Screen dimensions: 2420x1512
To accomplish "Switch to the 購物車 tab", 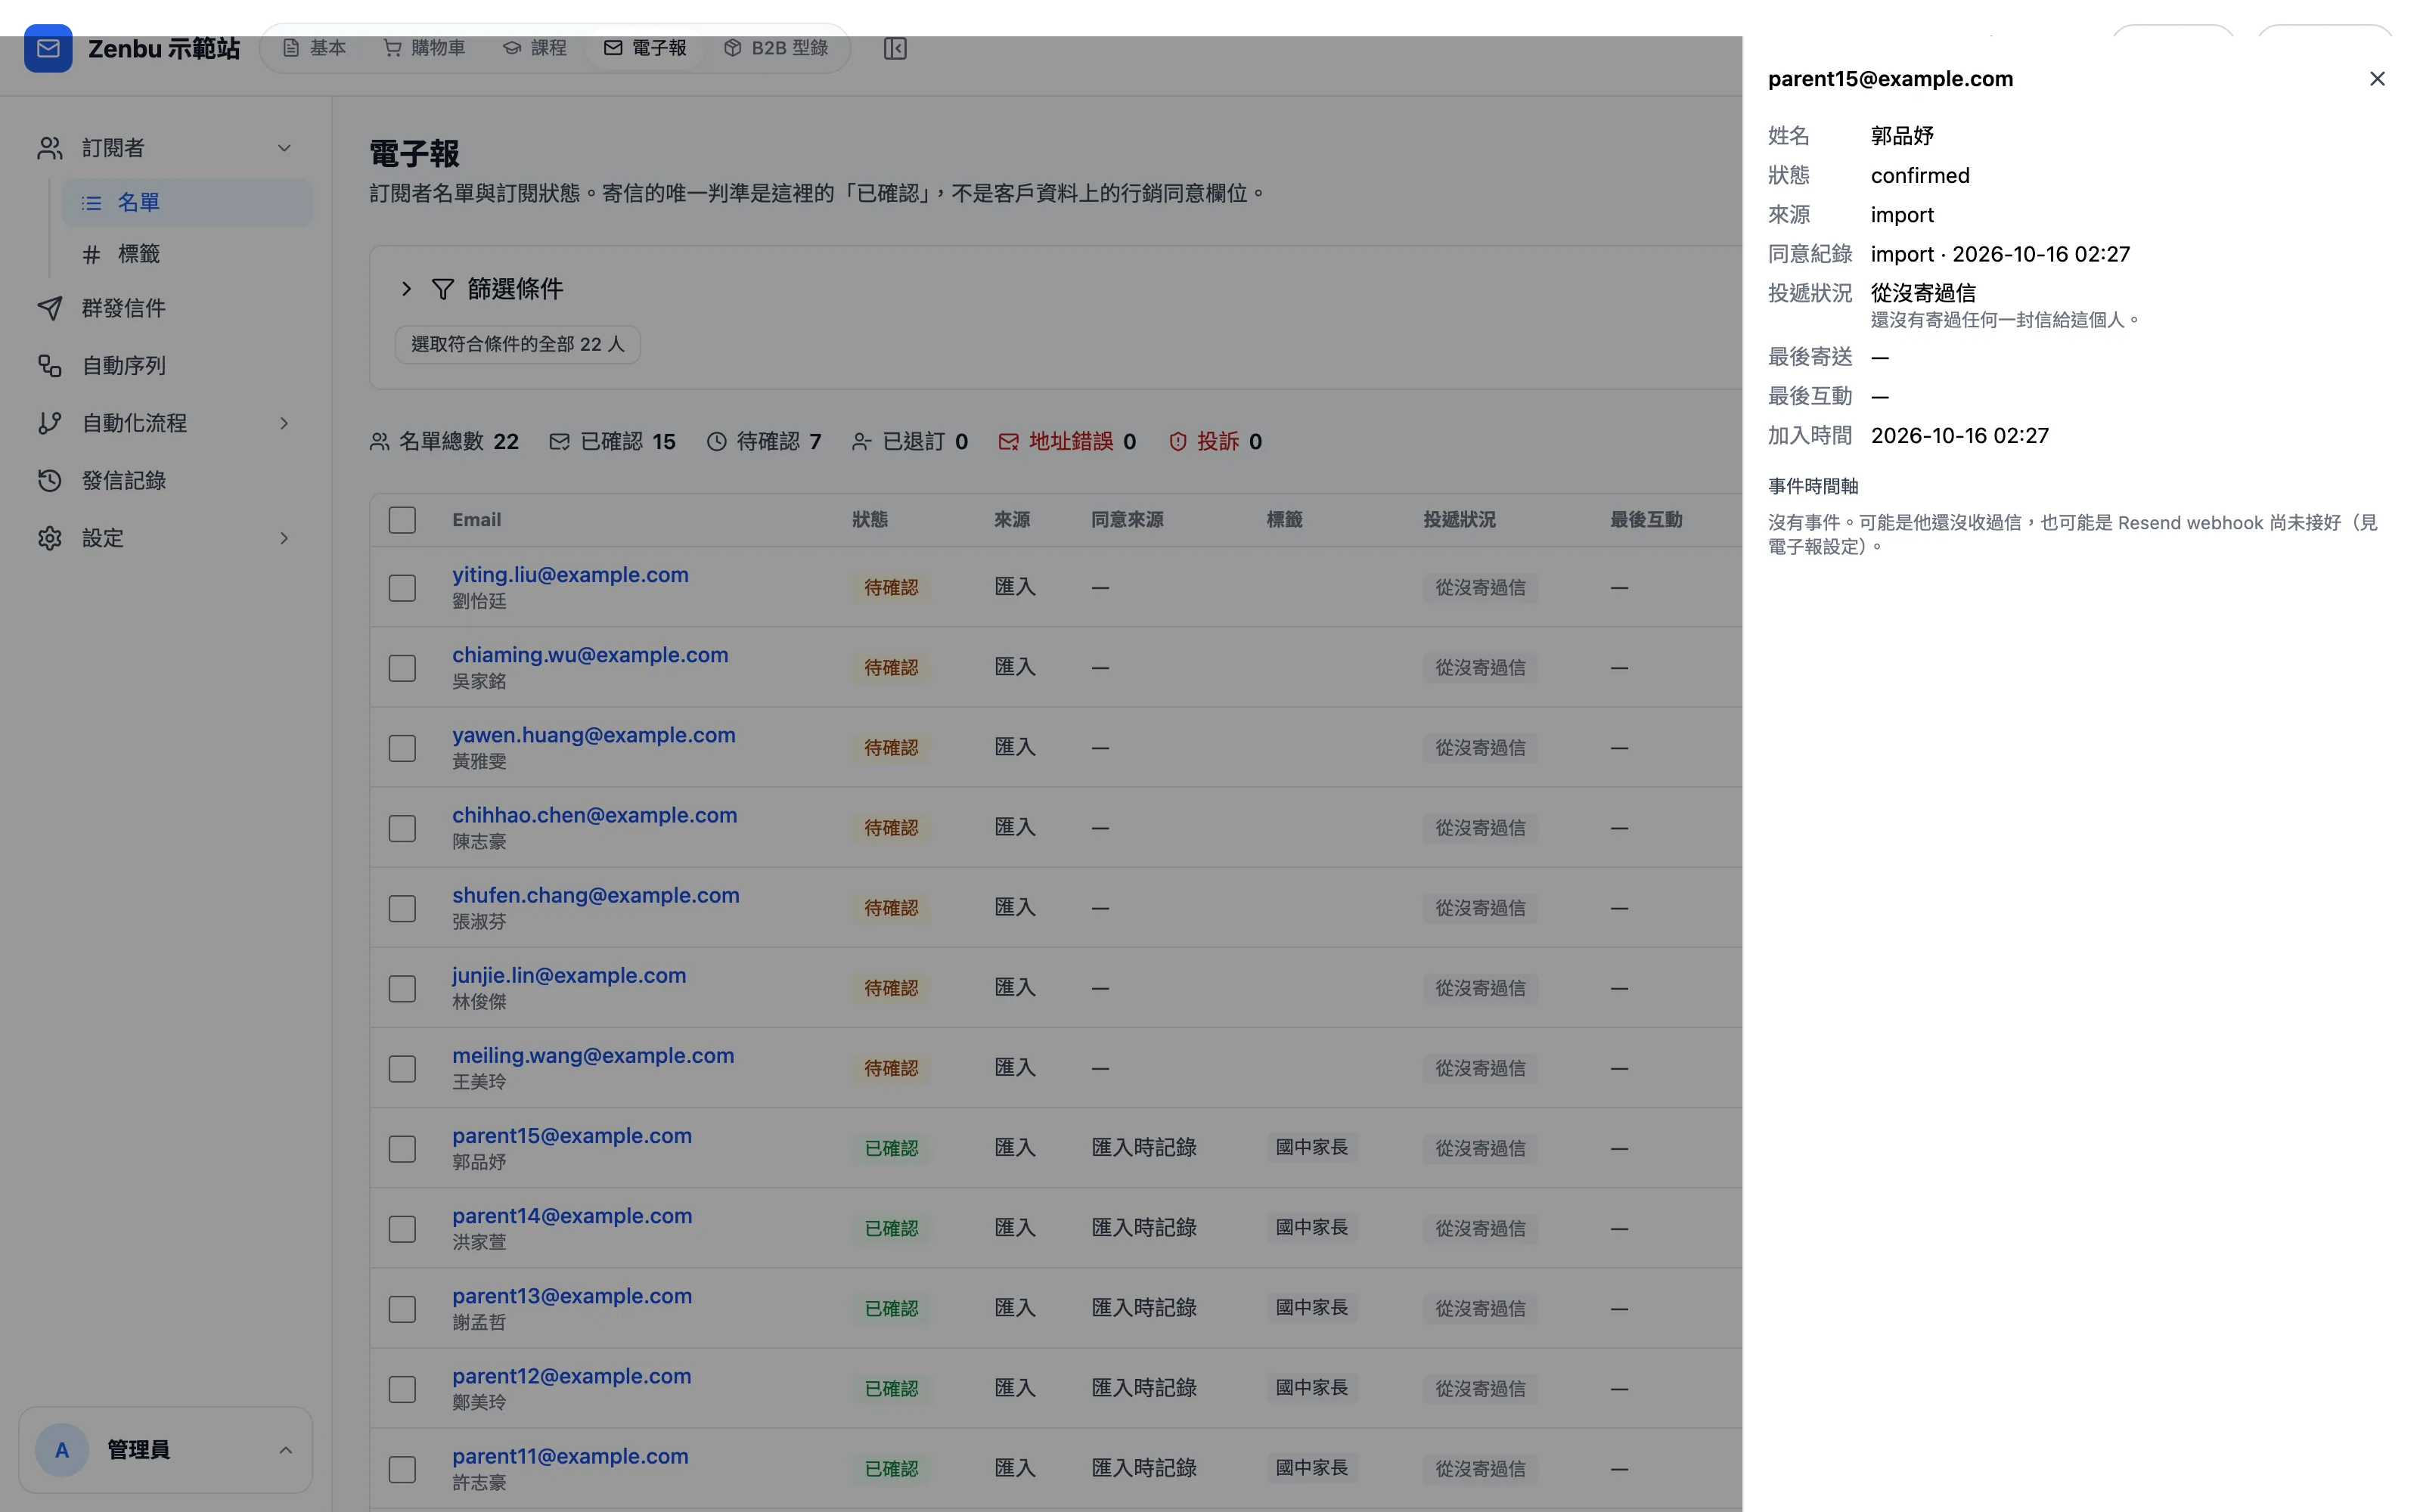I will tap(425, 48).
